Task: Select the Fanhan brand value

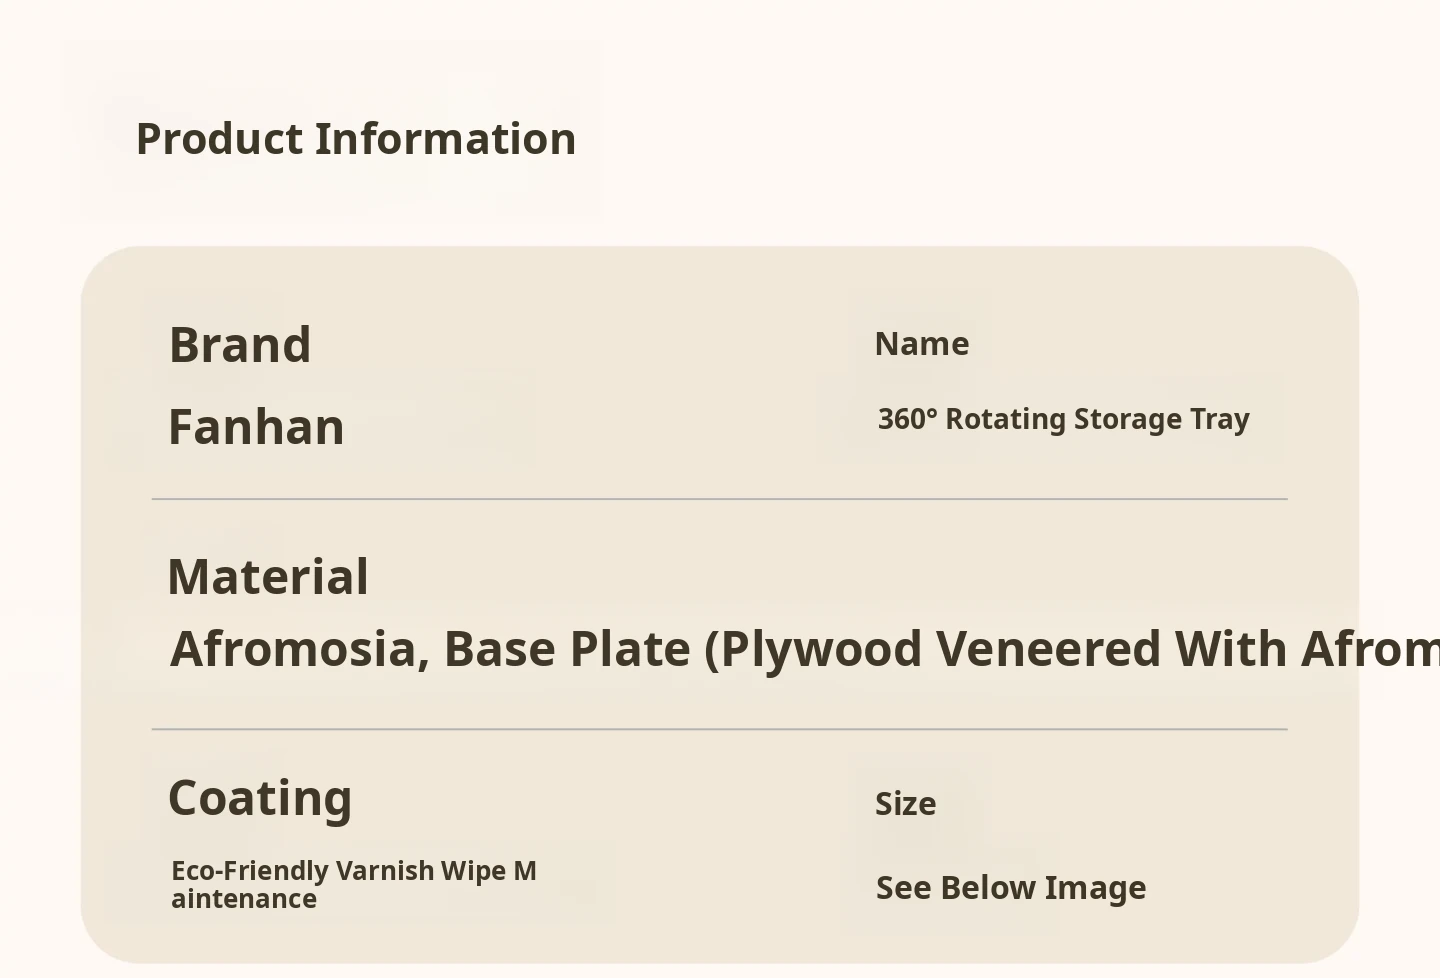Action: [256, 427]
